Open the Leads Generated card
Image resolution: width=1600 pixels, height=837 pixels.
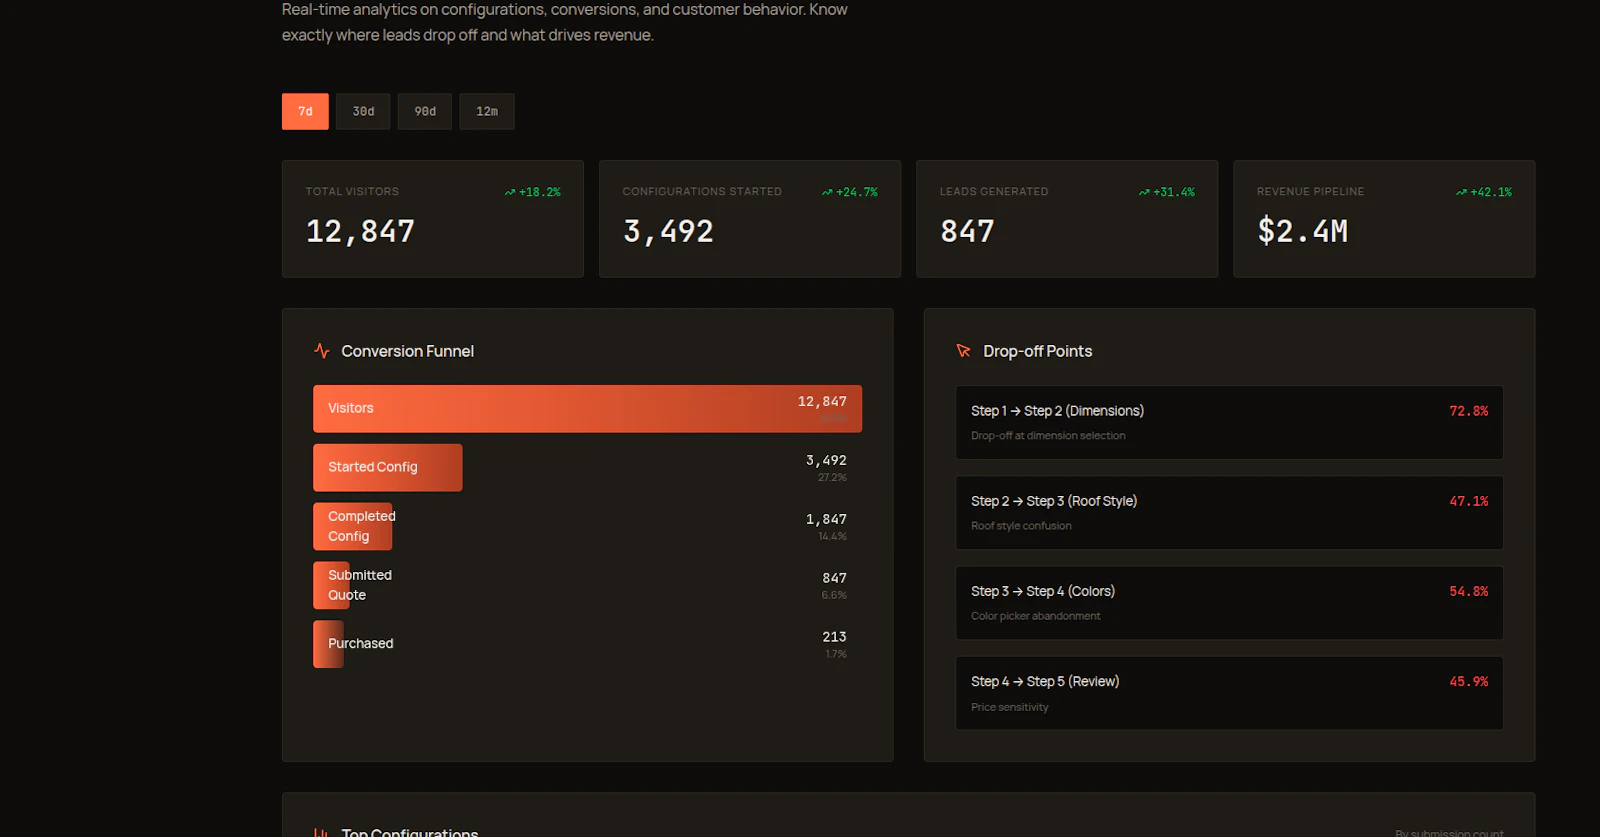1067,219
